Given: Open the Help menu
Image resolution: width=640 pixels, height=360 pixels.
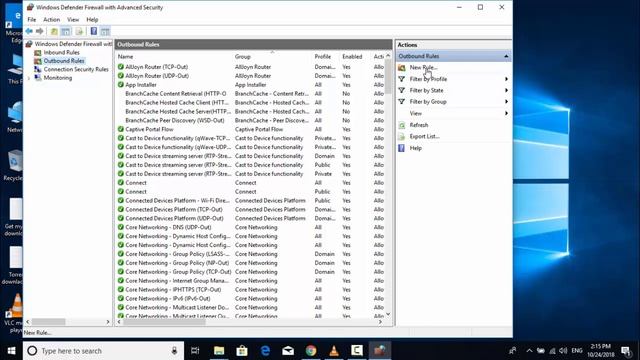Looking at the screenshot, I should coord(92,20).
